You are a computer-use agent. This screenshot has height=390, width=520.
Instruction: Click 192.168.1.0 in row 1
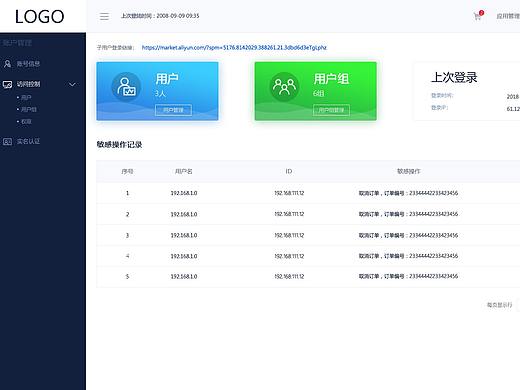pyautogui.click(x=184, y=193)
